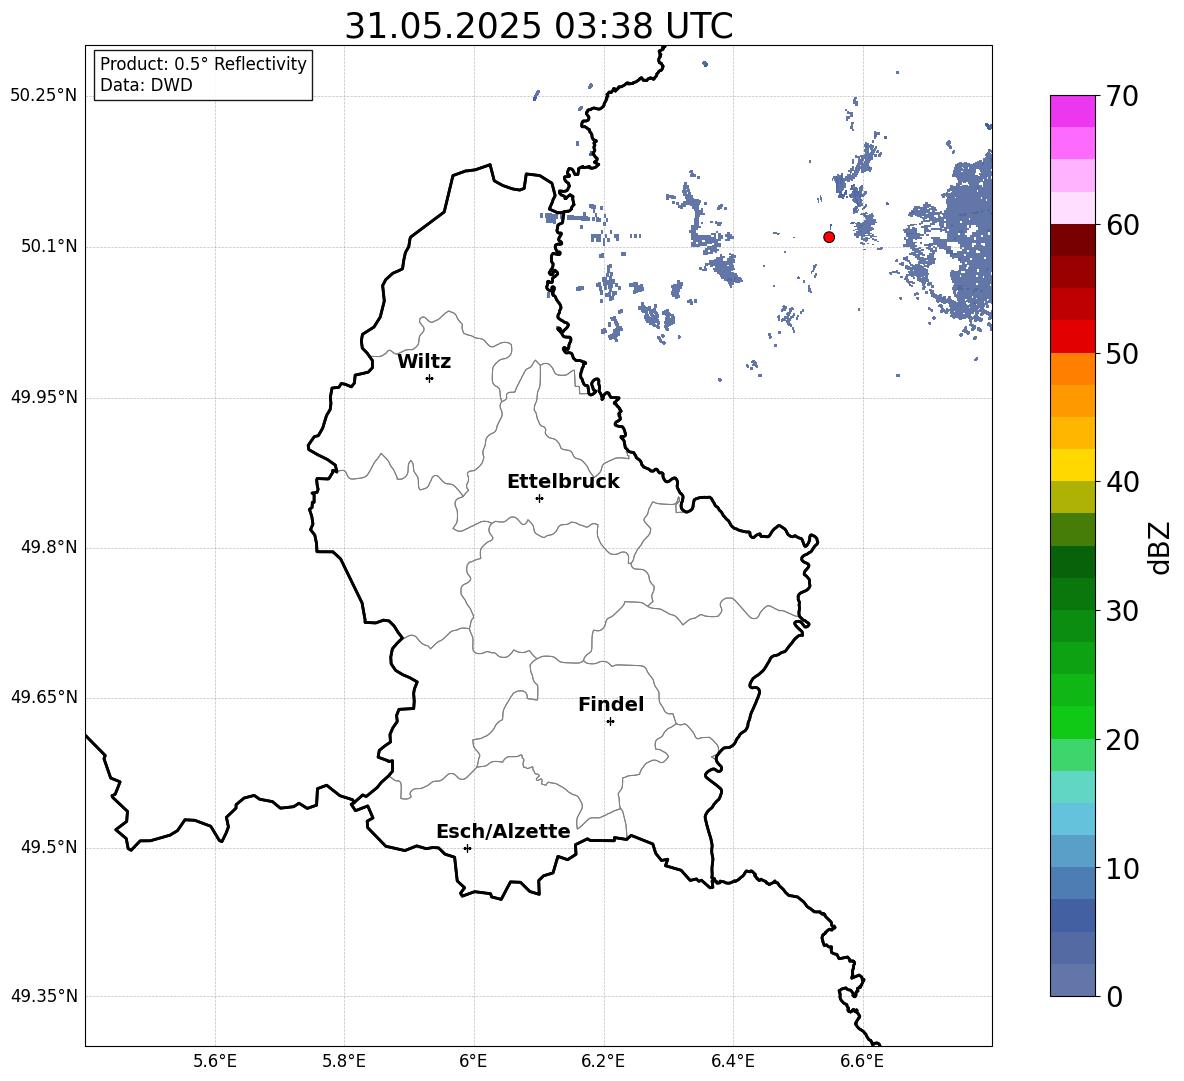The width and height of the screenshot is (1184, 1081).
Task: Click the 40 tick on the colorbar
Action: point(1122,482)
